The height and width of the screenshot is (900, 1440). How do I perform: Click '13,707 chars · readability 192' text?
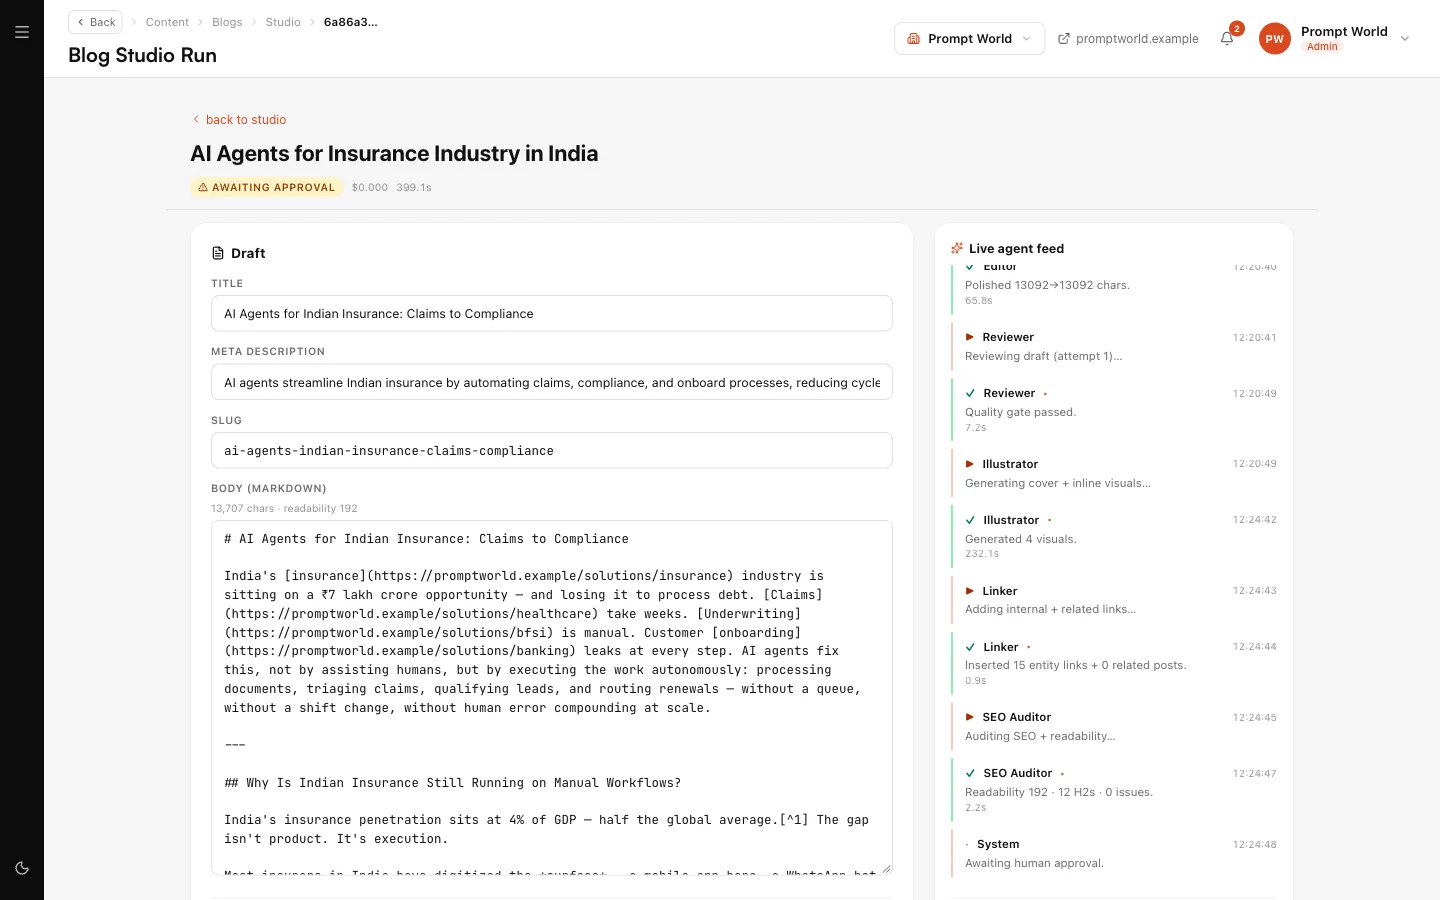(284, 508)
